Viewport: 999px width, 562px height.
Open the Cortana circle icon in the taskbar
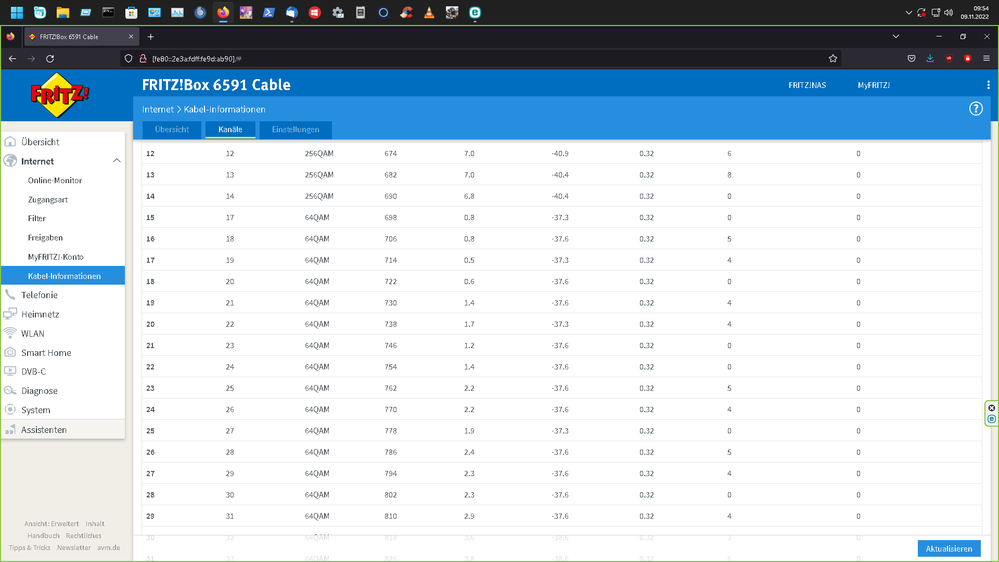384,12
